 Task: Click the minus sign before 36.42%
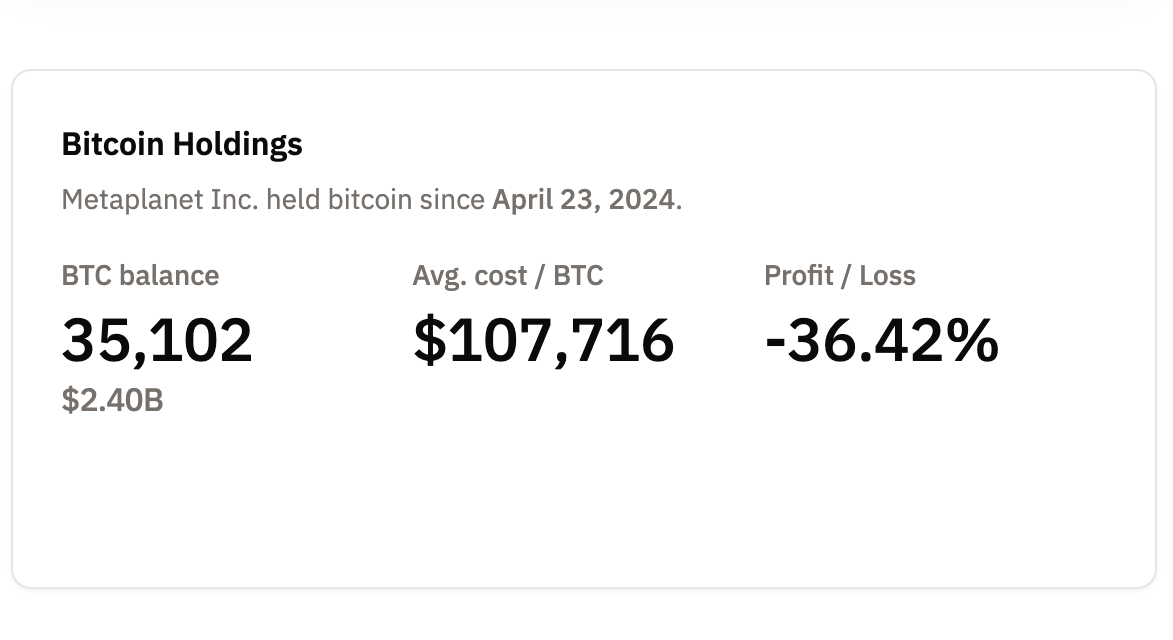click(775, 342)
